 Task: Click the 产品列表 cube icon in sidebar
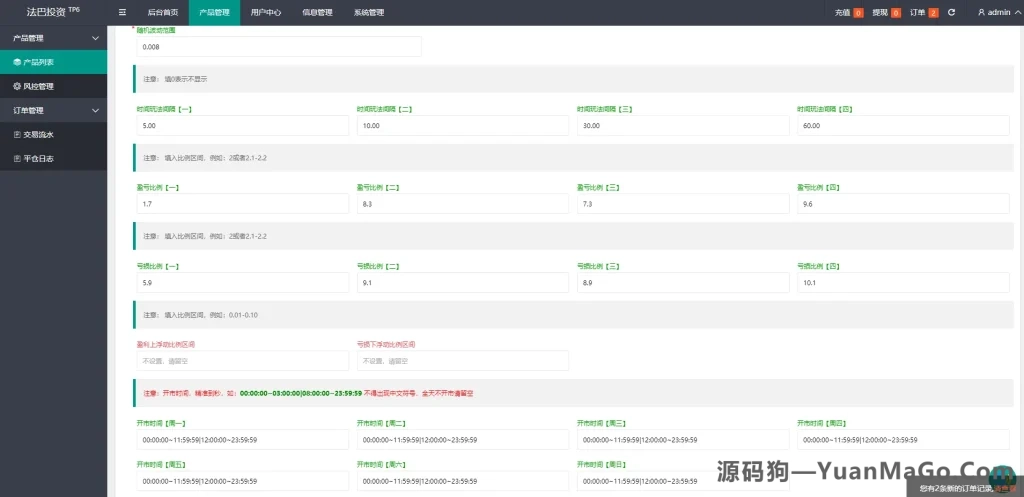[17, 62]
